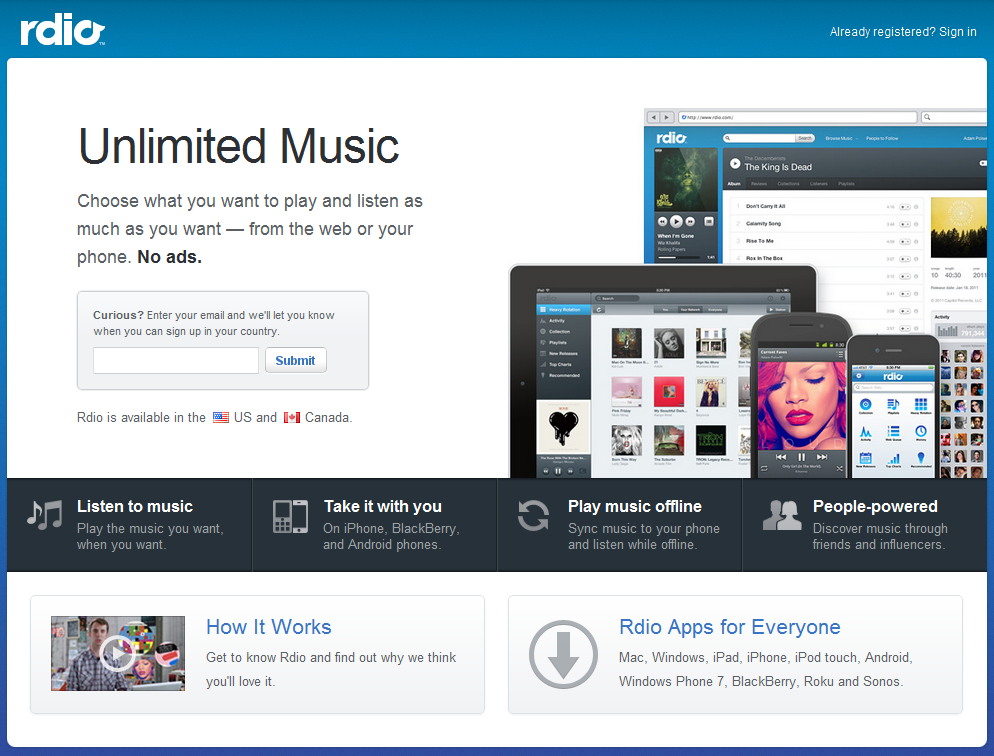Click "Play the music you want" description
The image size is (994, 756).
point(150,536)
